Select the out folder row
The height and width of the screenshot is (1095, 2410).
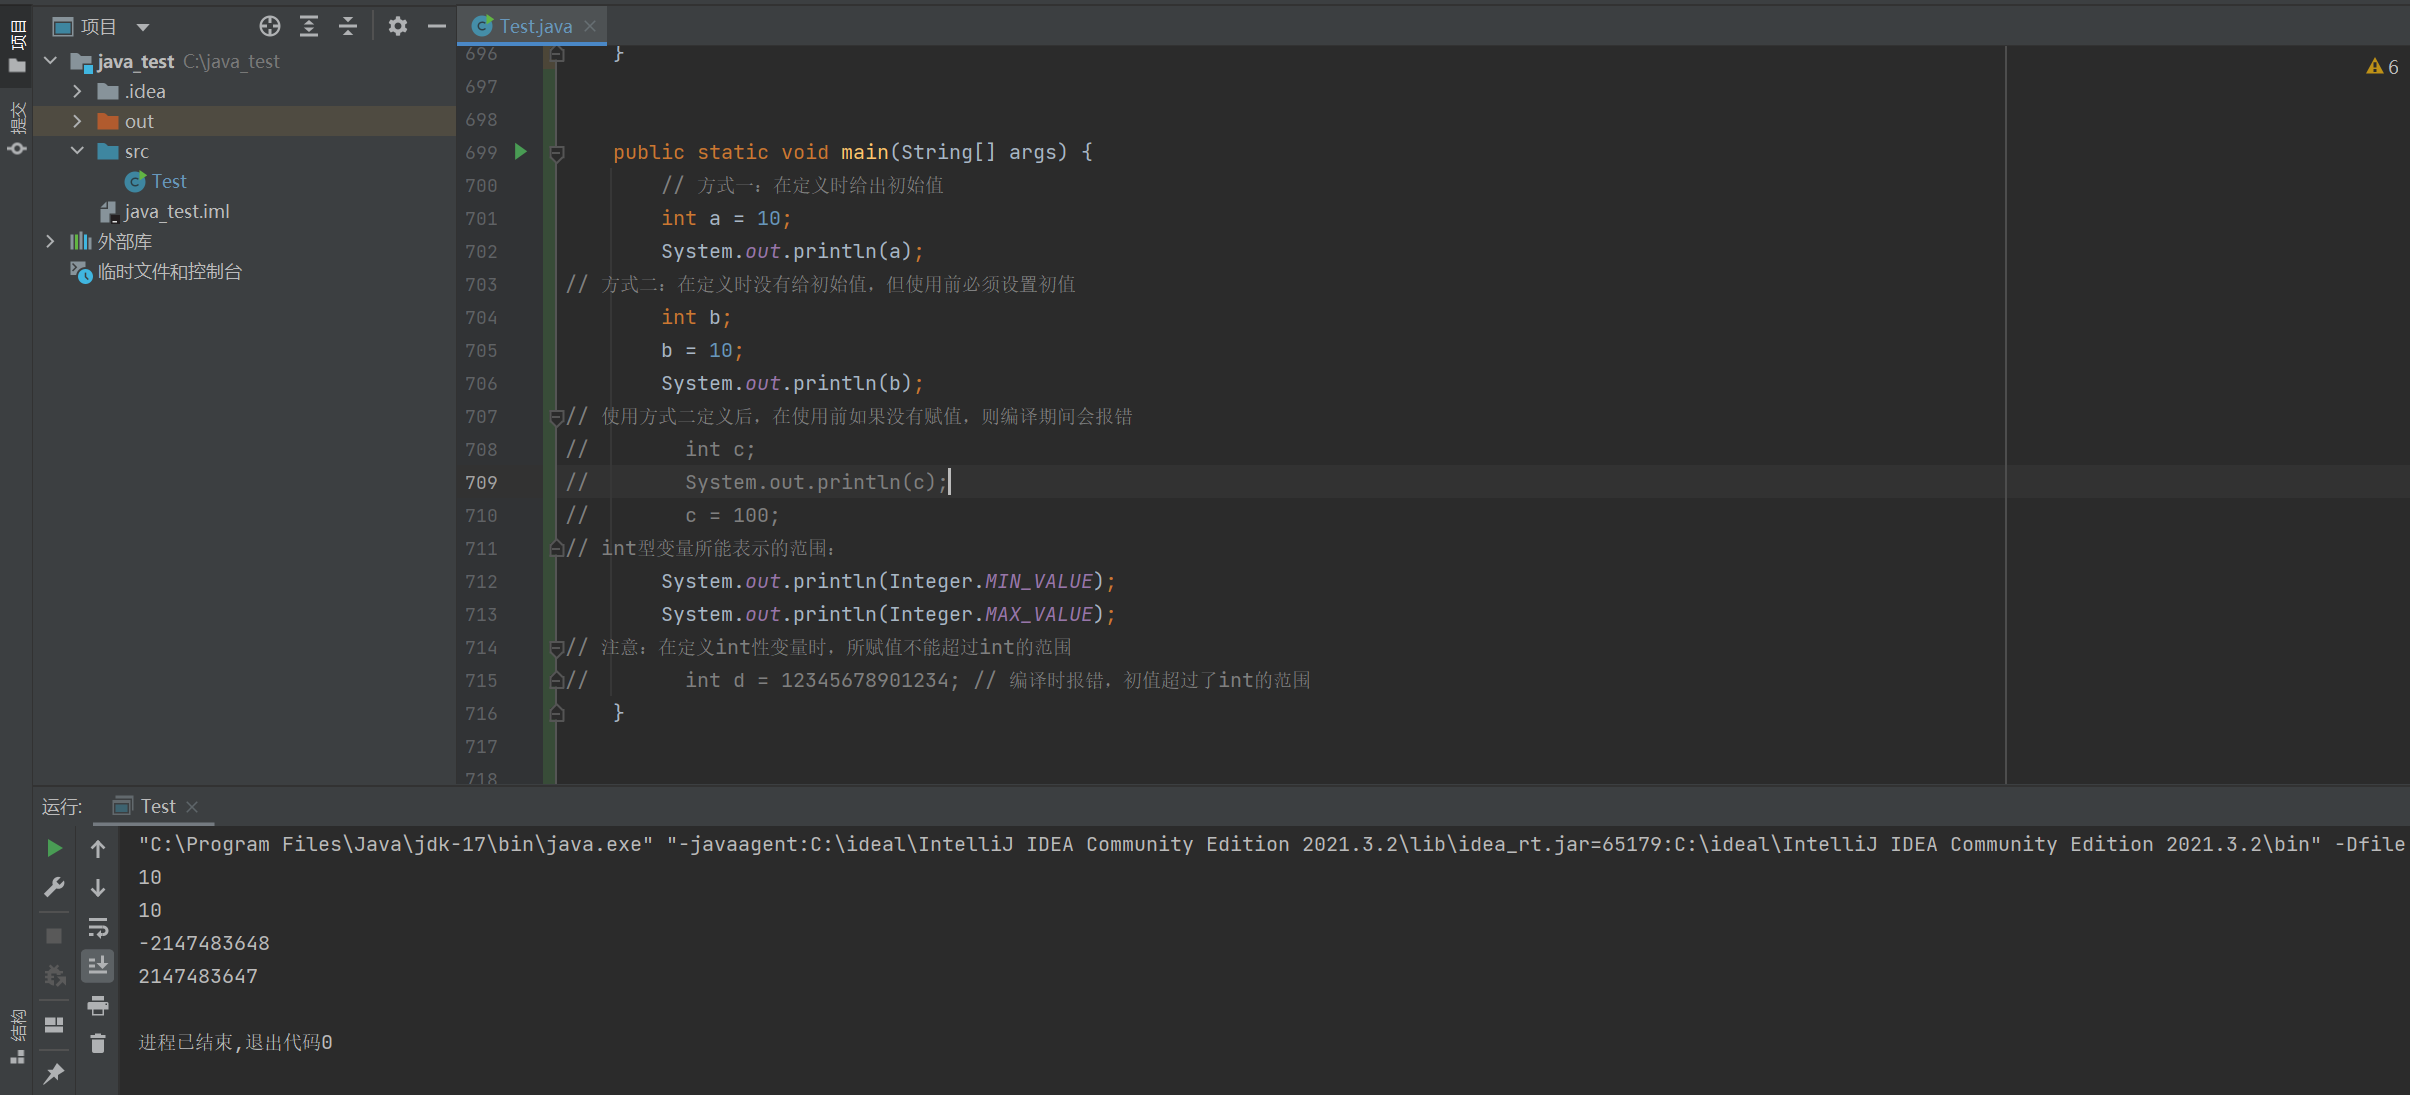click(x=244, y=121)
